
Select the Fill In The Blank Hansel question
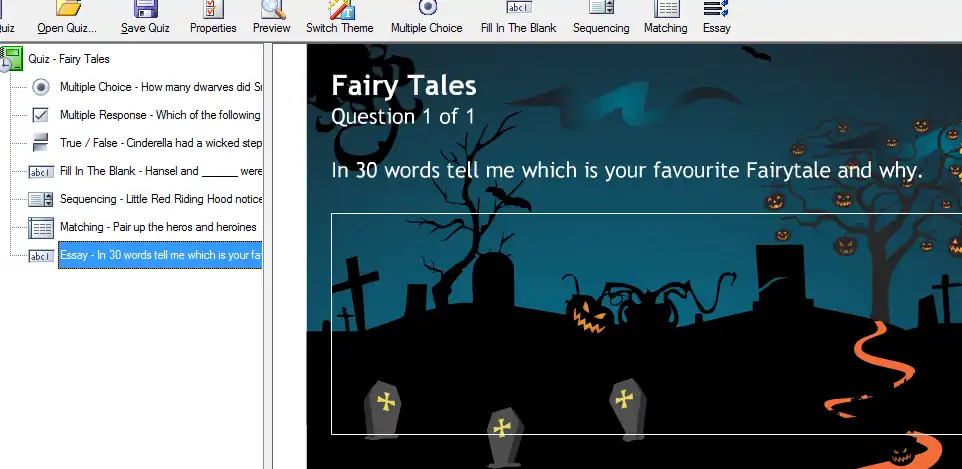tap(160, 171)
